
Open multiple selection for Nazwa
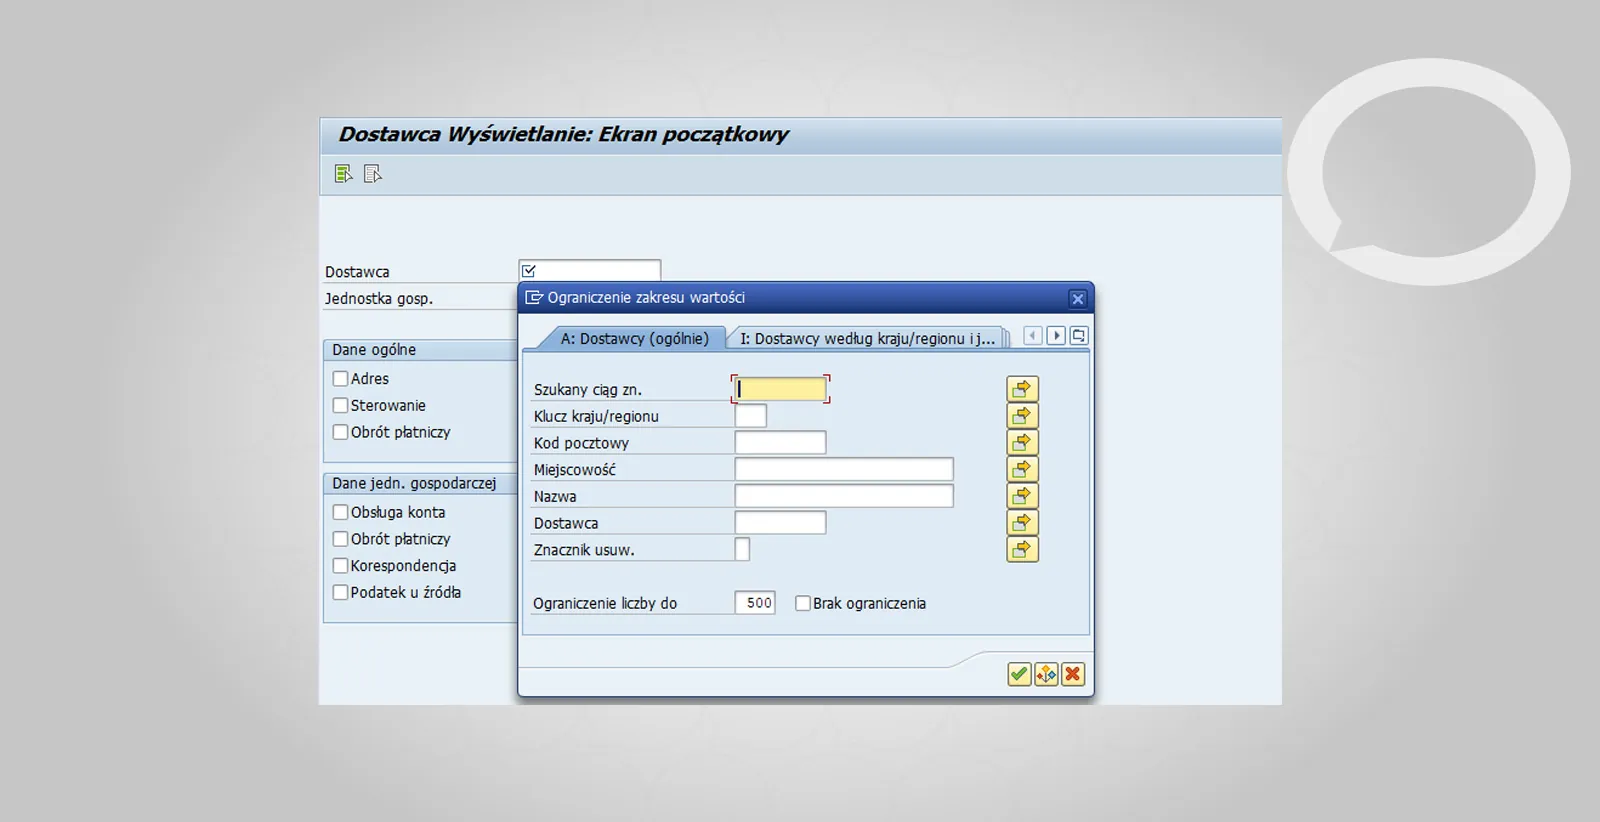point(1022,496)
